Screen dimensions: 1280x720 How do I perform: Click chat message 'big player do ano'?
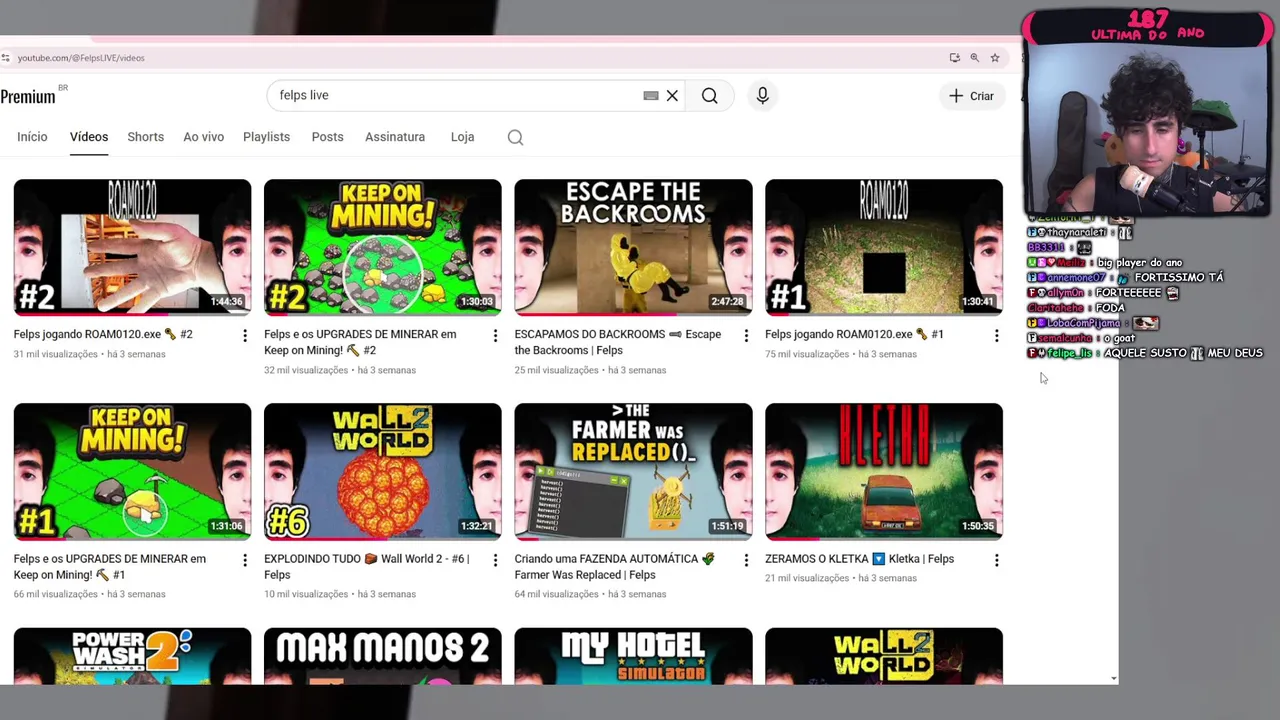1139,262
